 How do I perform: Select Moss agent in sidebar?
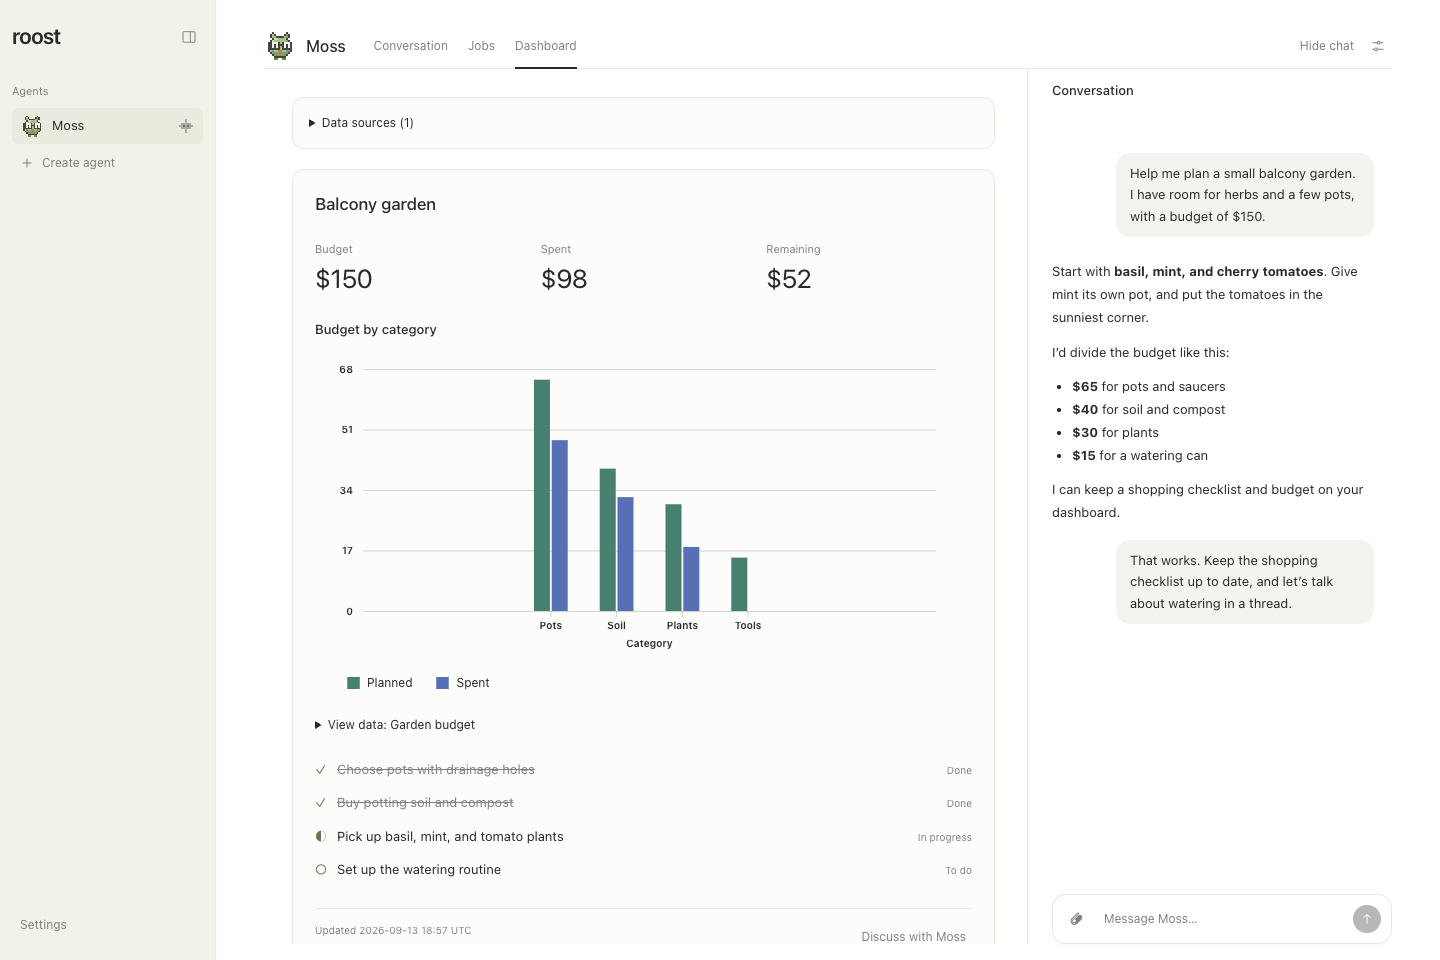tap(107, 126)
